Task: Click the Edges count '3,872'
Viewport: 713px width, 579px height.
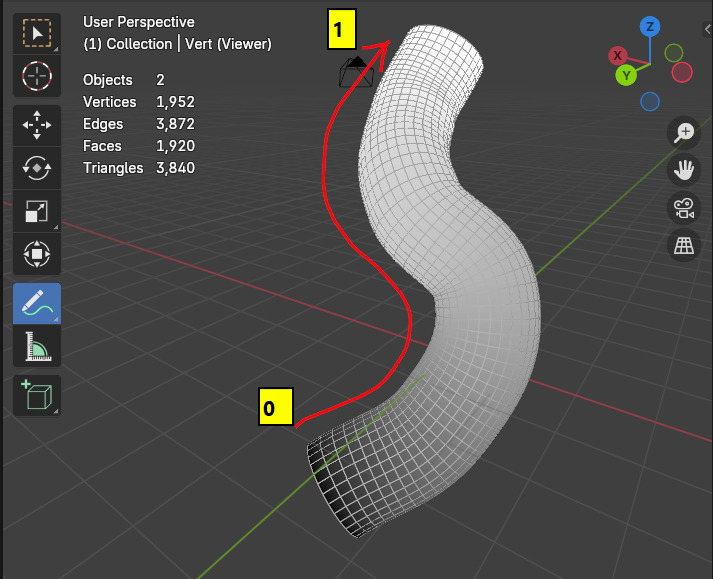Action: click(176, 124)
